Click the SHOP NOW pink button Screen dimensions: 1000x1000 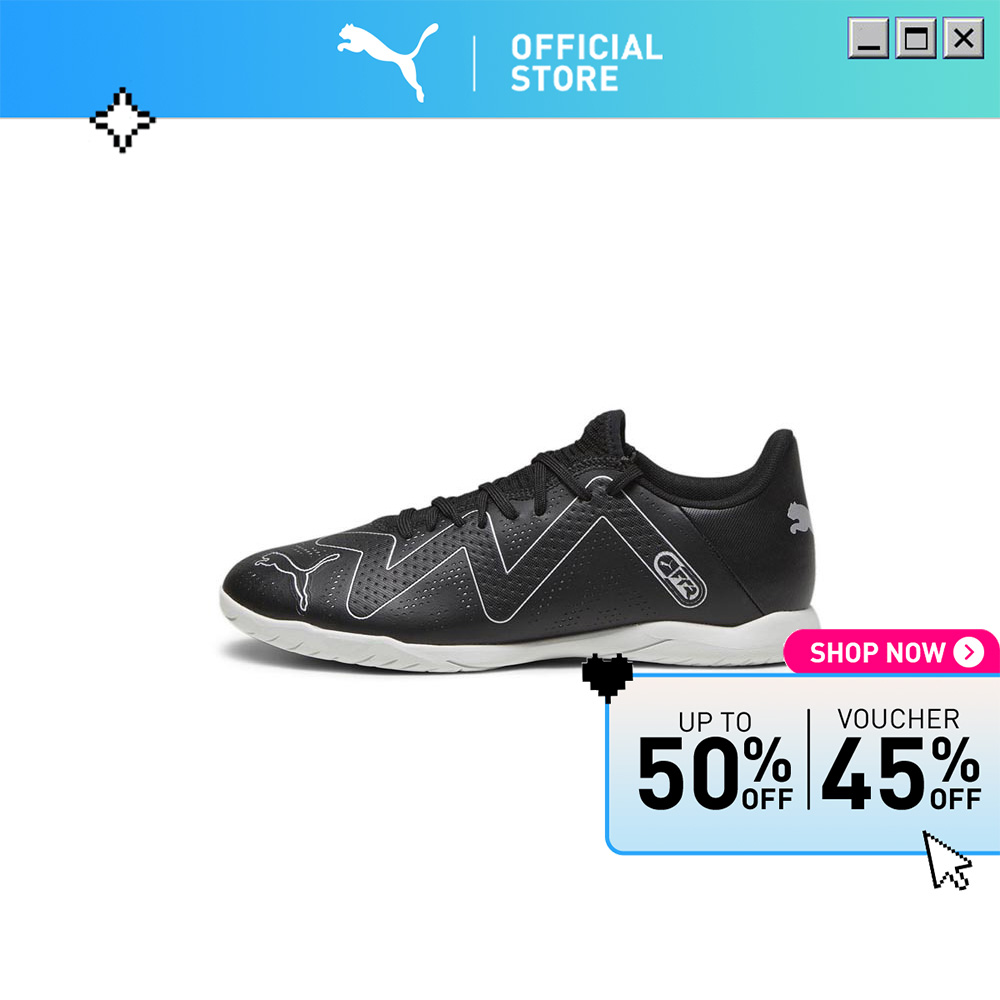coord(892,652)
